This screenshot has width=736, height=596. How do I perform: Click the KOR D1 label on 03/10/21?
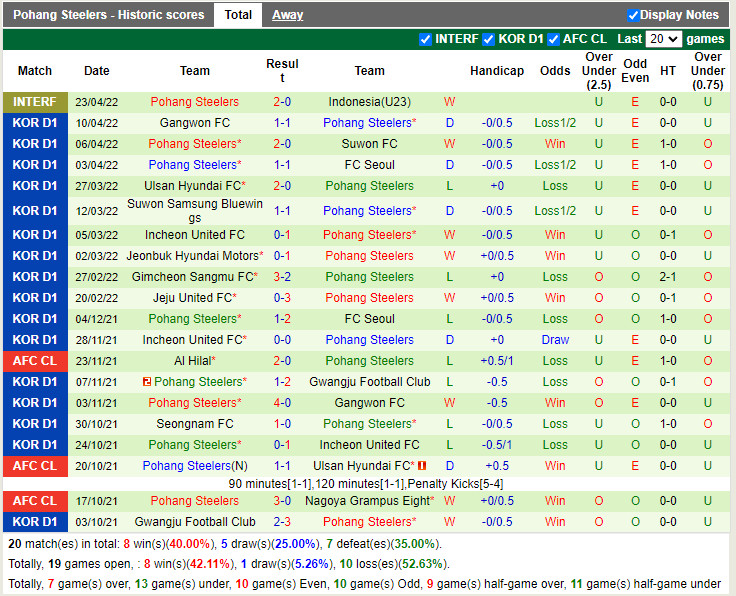pos(35,522)
